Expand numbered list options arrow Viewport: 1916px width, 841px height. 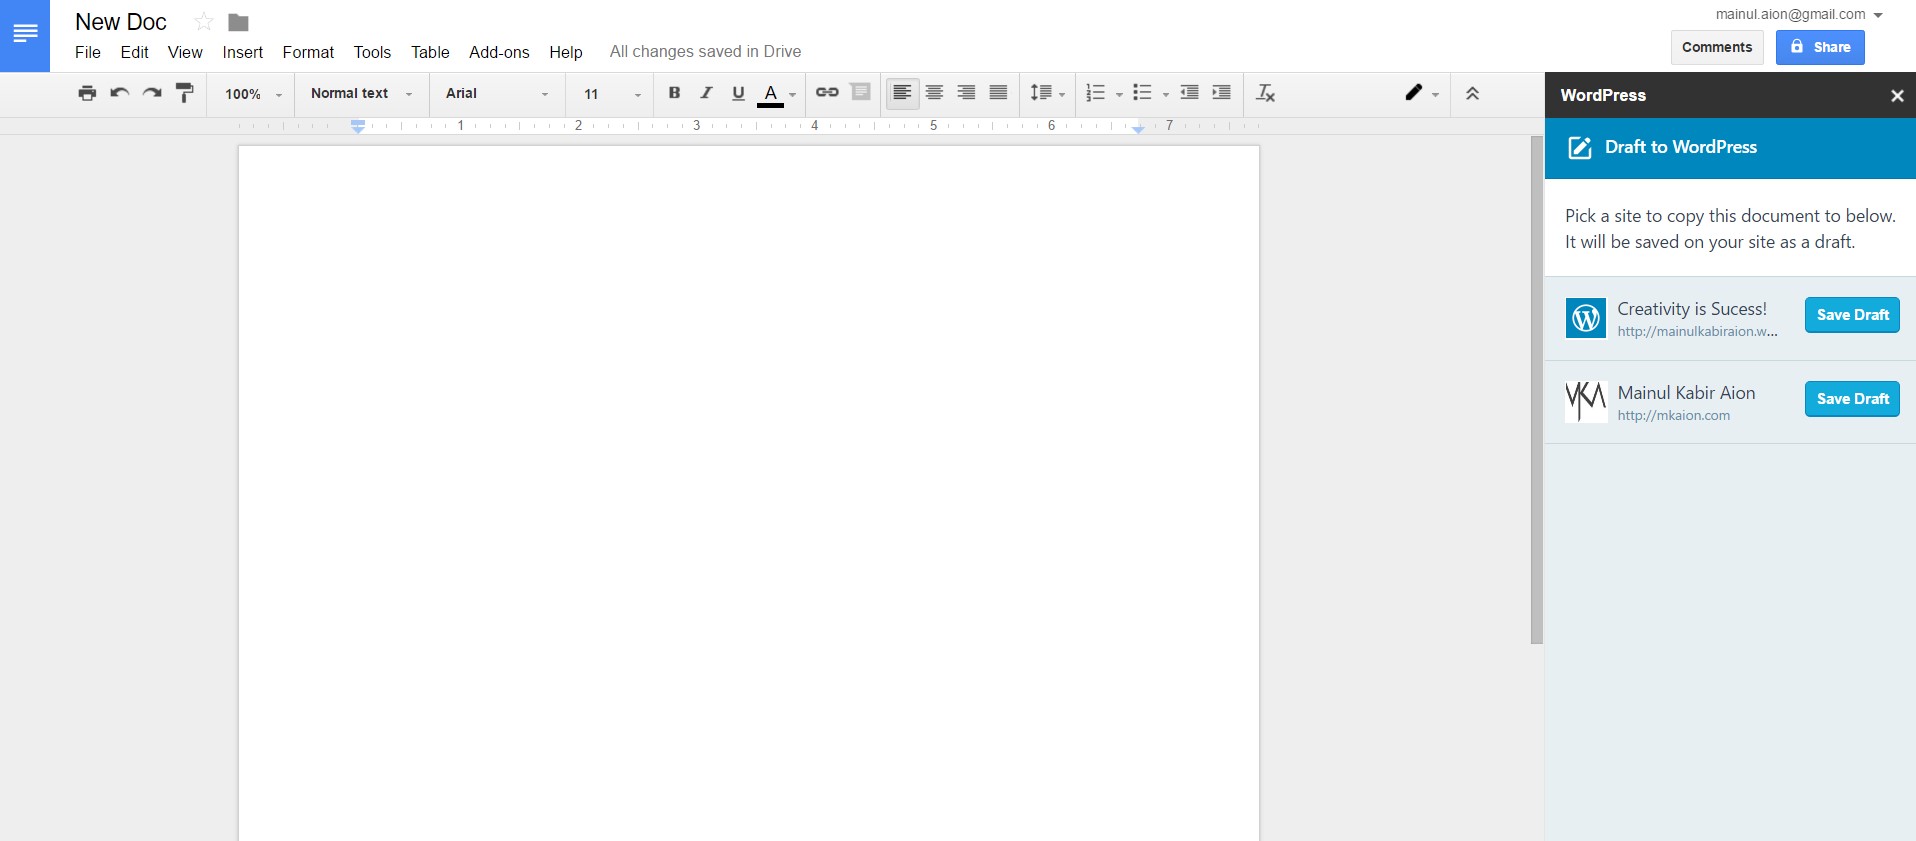point(1119,94)
